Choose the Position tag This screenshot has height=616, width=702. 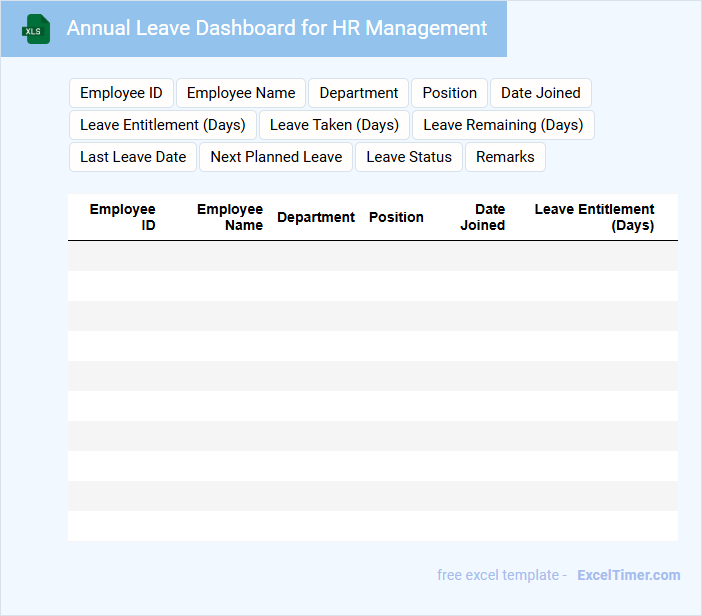[449, 93]
